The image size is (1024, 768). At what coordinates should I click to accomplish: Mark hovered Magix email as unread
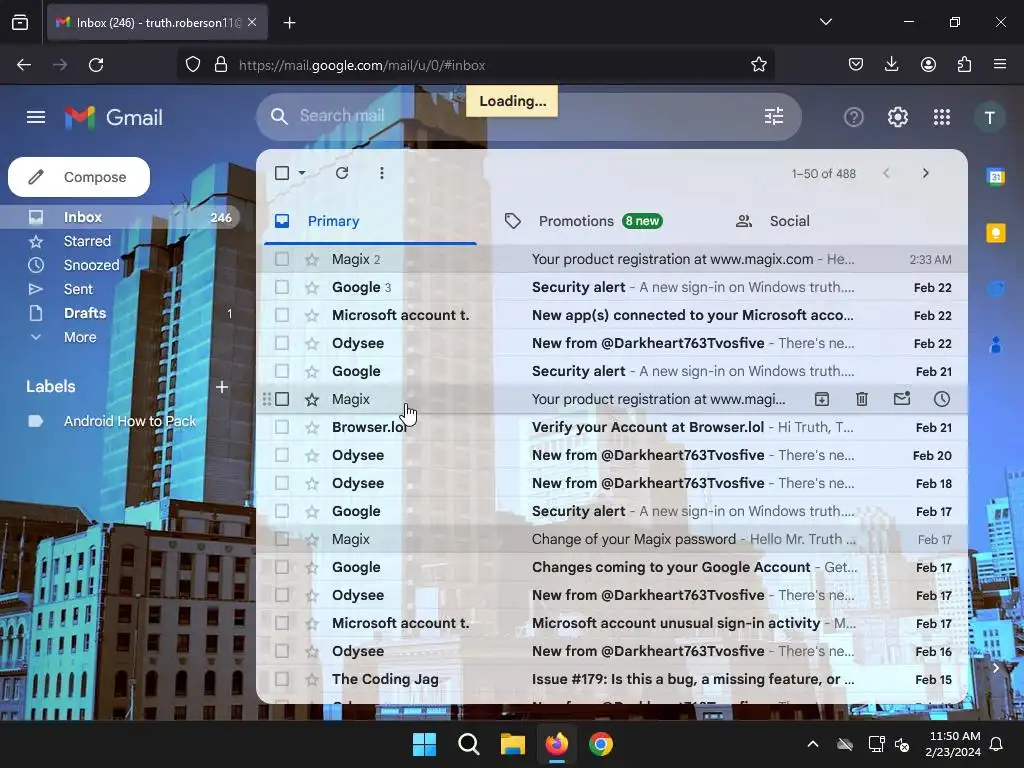pyautogui.click(x=902, y=399)
